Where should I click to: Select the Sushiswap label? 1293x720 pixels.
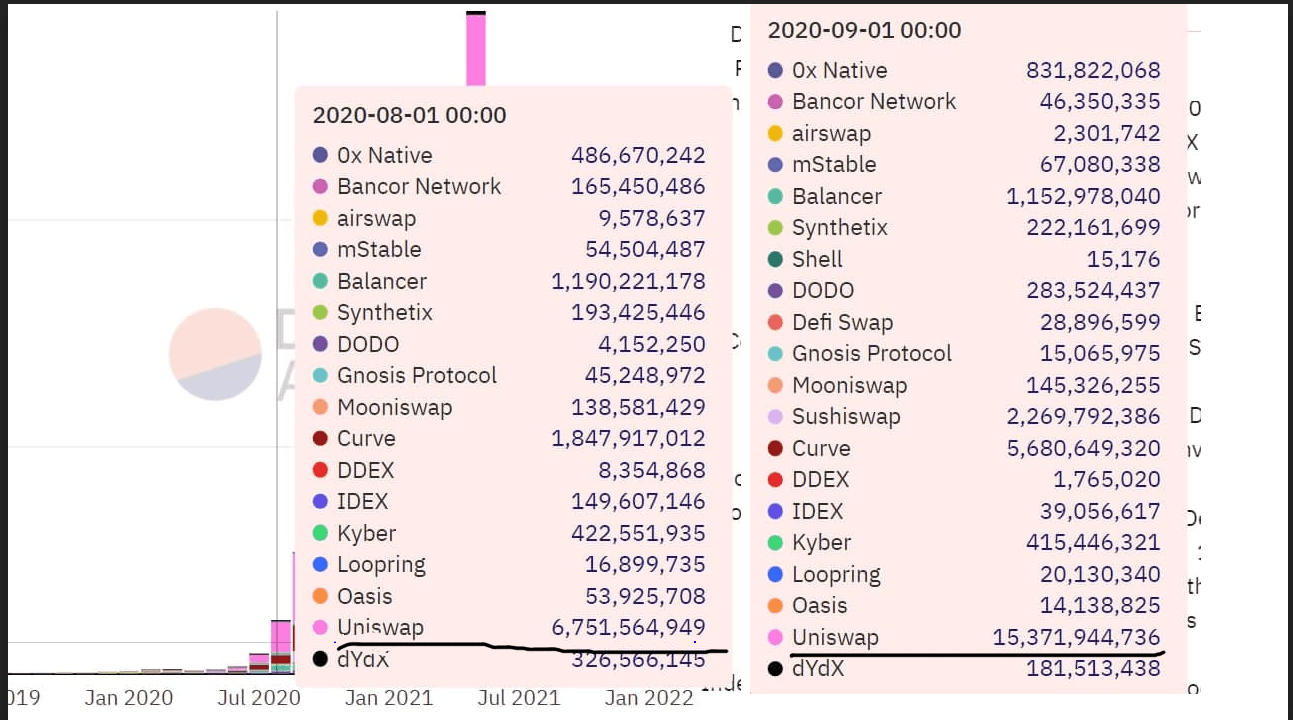click(846, 417)
